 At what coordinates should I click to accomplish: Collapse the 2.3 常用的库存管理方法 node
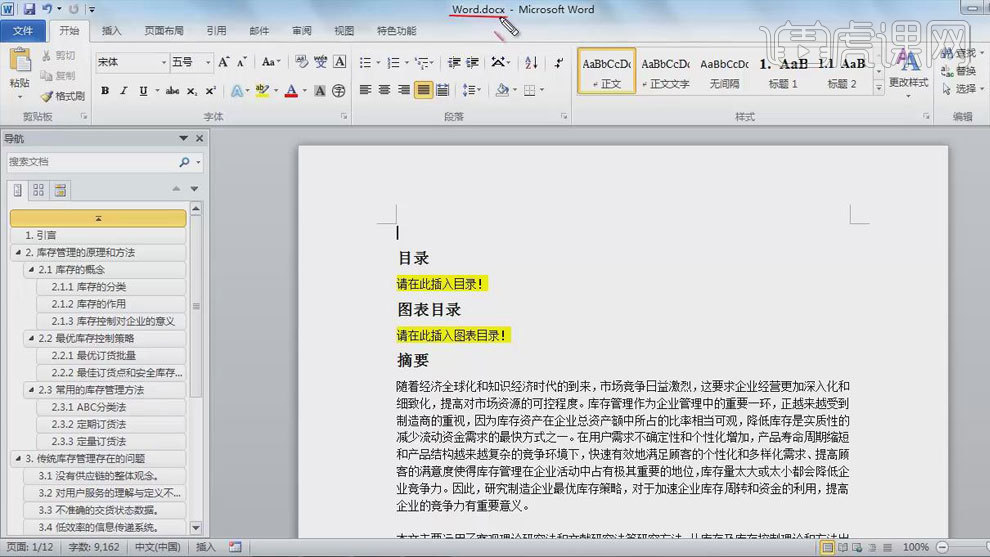(x=31, y=390)
